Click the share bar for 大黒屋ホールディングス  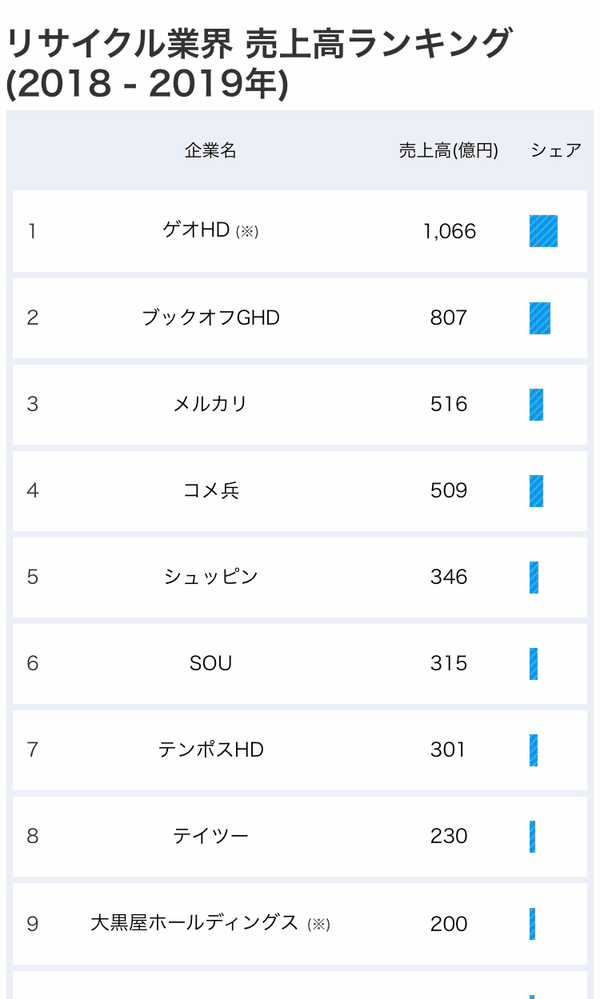point(532,924)
